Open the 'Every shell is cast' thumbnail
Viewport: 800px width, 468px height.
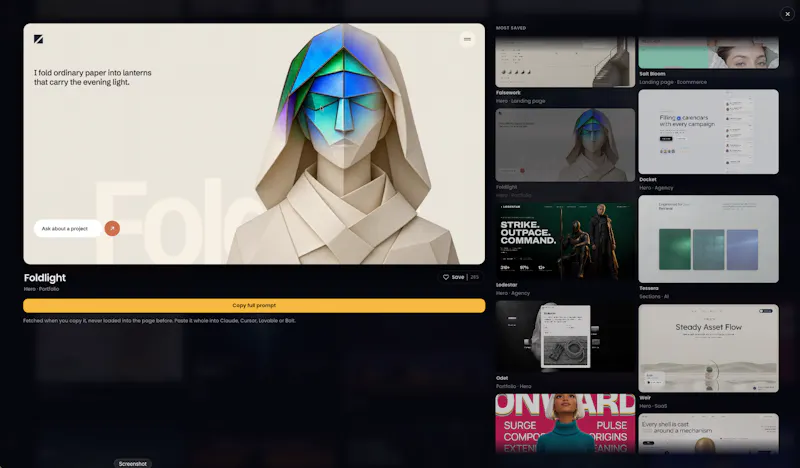click(x=709, y=433)
